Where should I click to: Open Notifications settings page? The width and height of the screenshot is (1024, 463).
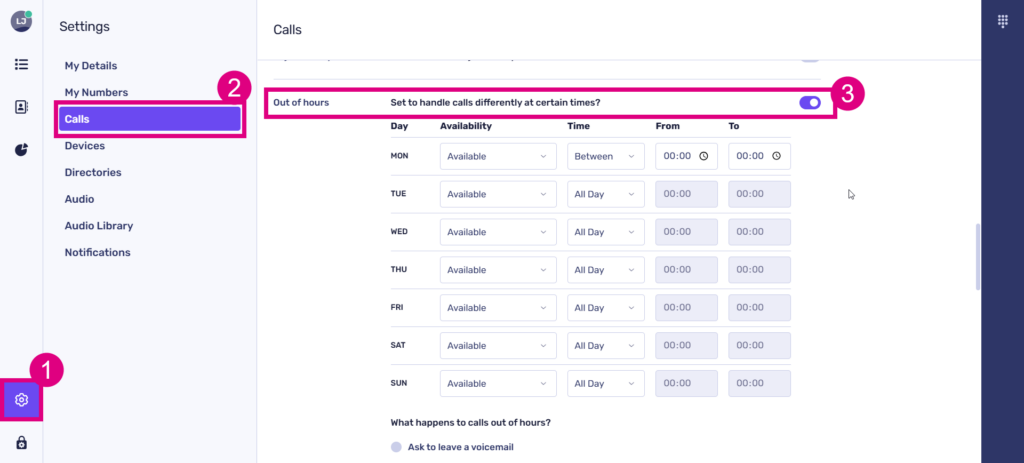tap(97, 252)
